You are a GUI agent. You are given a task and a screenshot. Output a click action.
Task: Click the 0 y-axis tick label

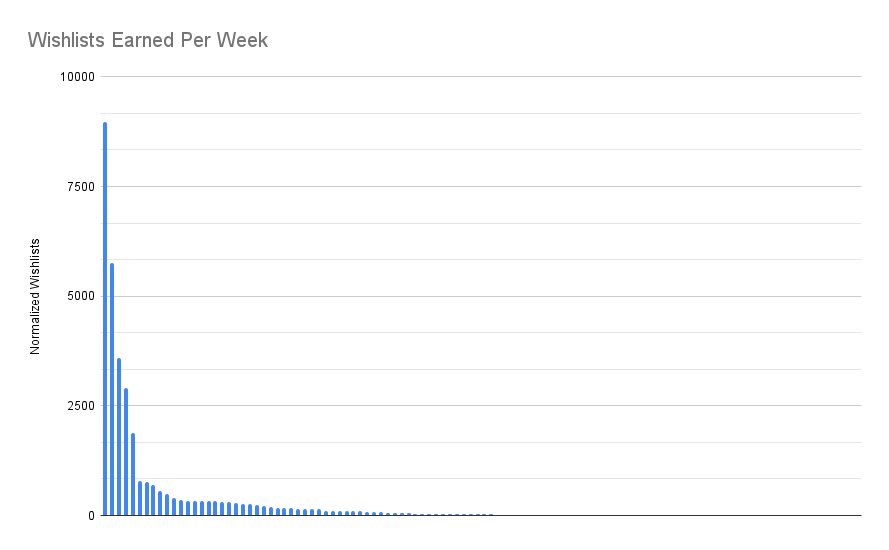pyautogui.click(x=91, y=516)
